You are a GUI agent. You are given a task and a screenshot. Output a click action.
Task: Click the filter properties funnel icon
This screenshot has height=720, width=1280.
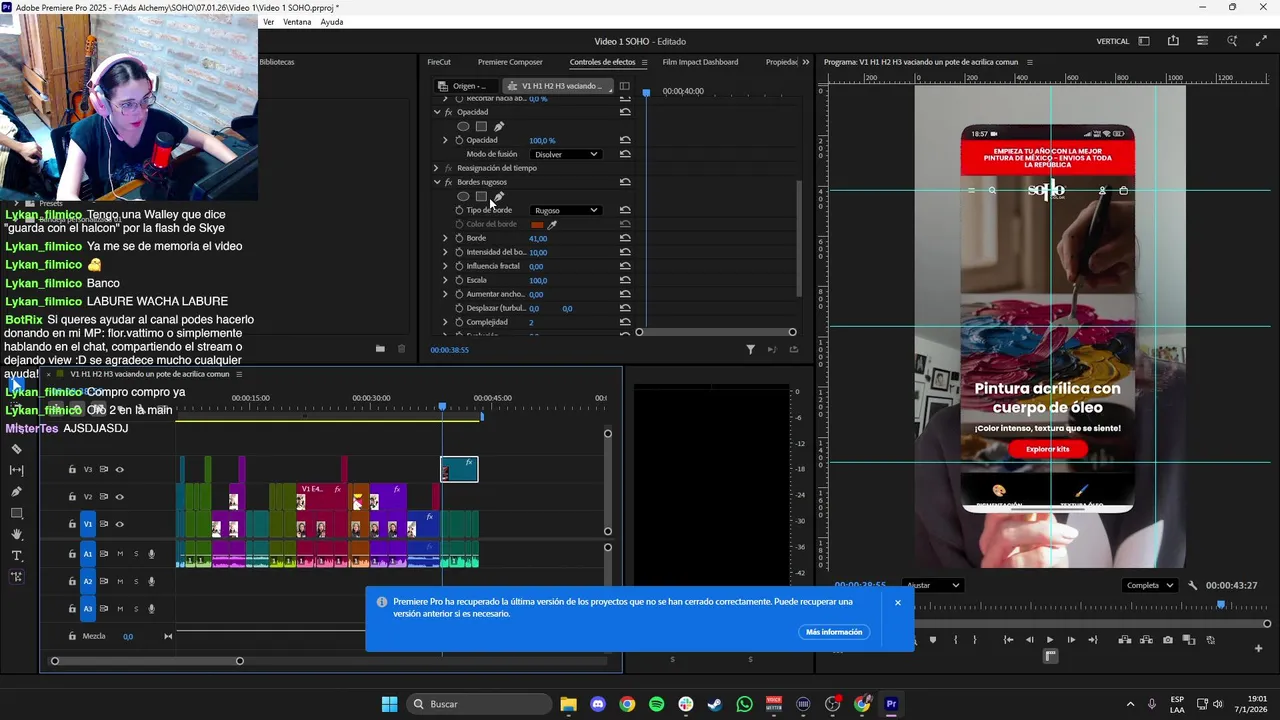[750, 349]
